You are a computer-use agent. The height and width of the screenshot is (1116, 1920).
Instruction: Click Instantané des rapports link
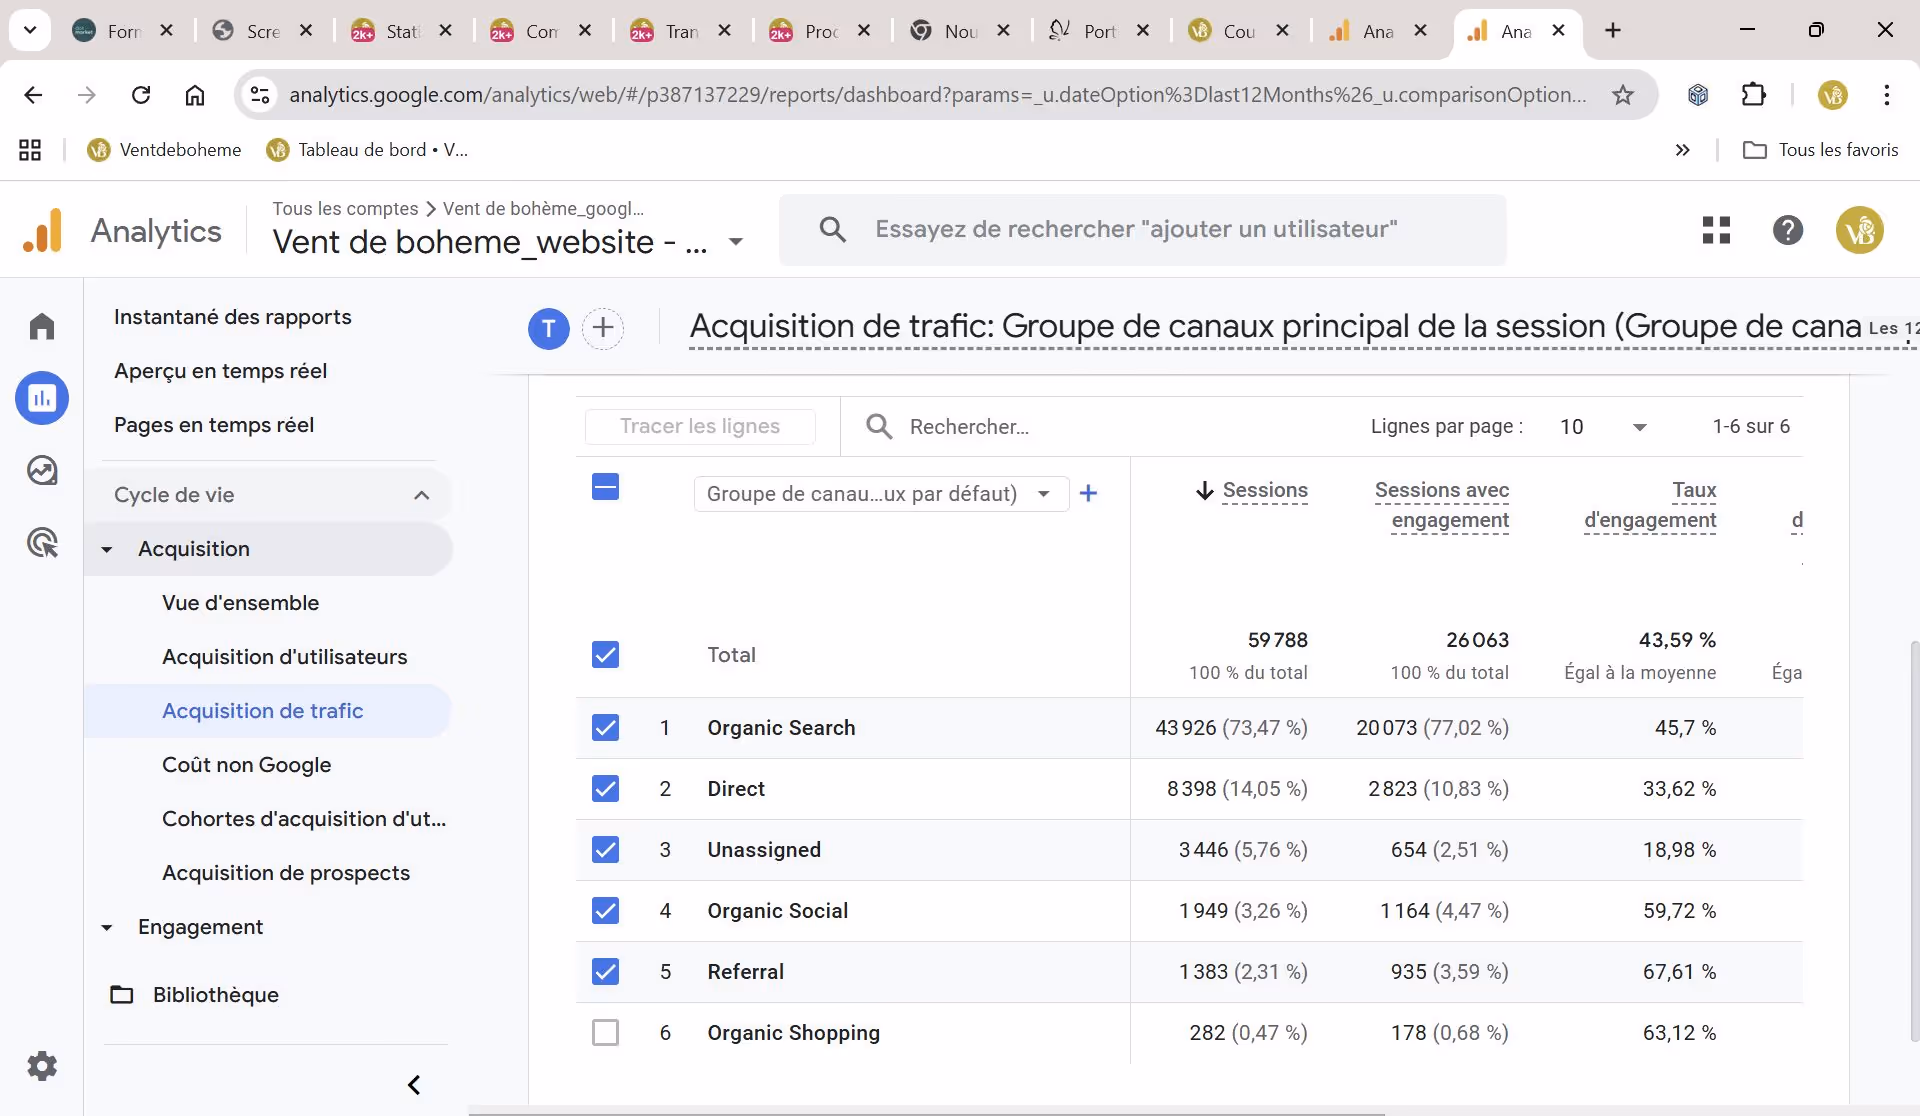tap(232, 317)
